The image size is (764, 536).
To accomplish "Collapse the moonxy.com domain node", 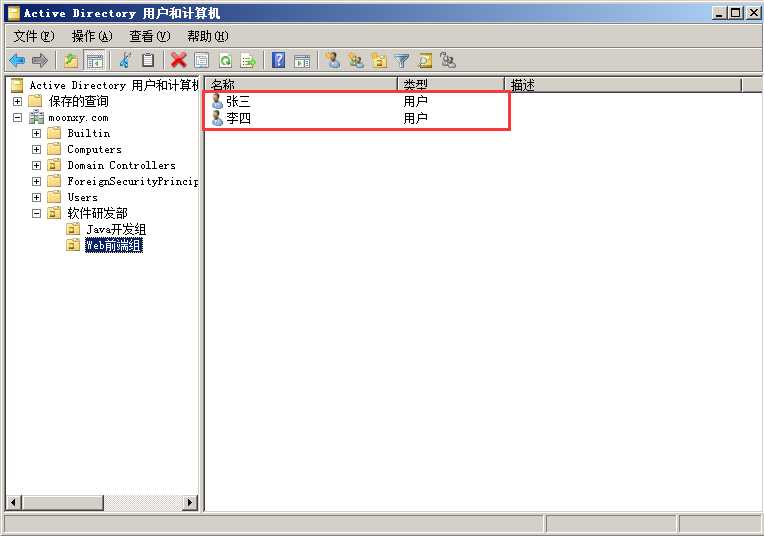I will tap(18, 117).
